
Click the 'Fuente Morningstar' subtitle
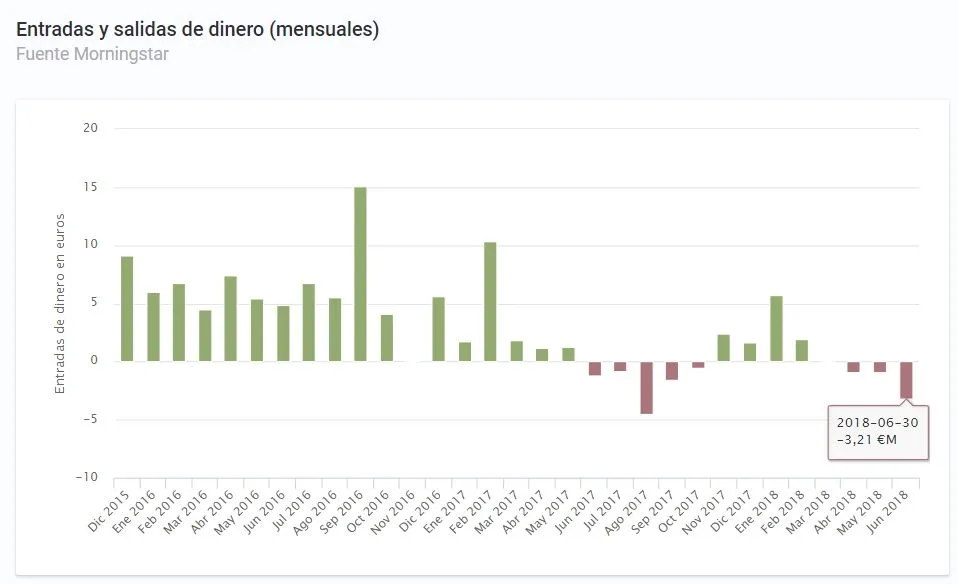(x=92, y=54)
